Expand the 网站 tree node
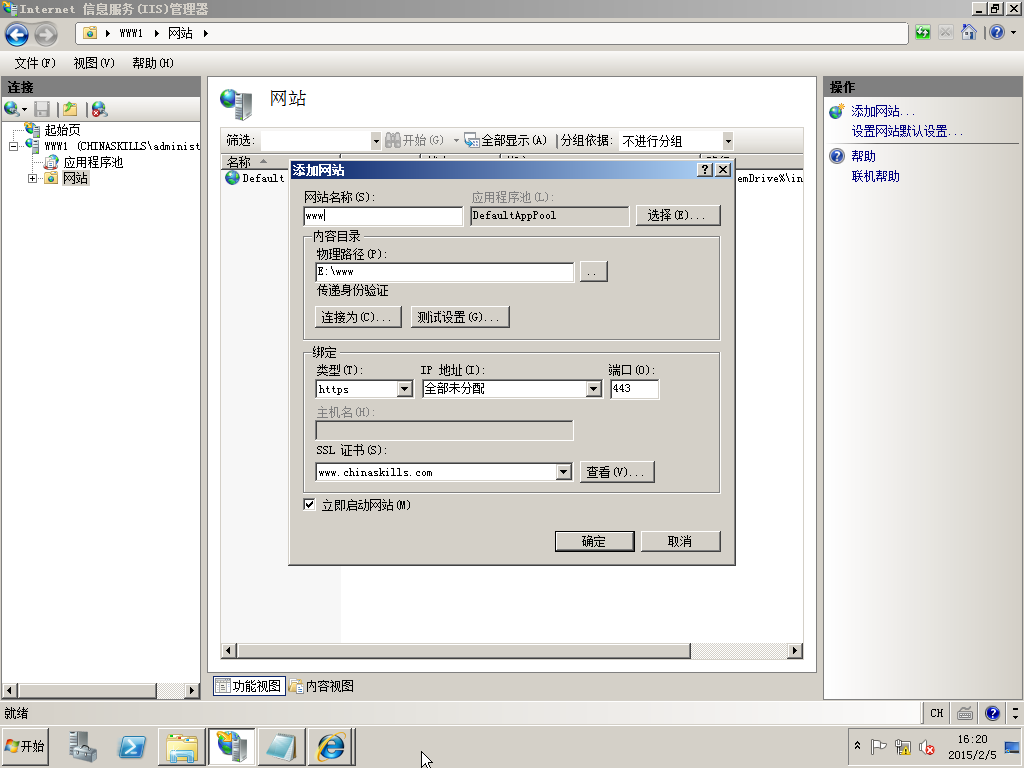 click(32, 178)
